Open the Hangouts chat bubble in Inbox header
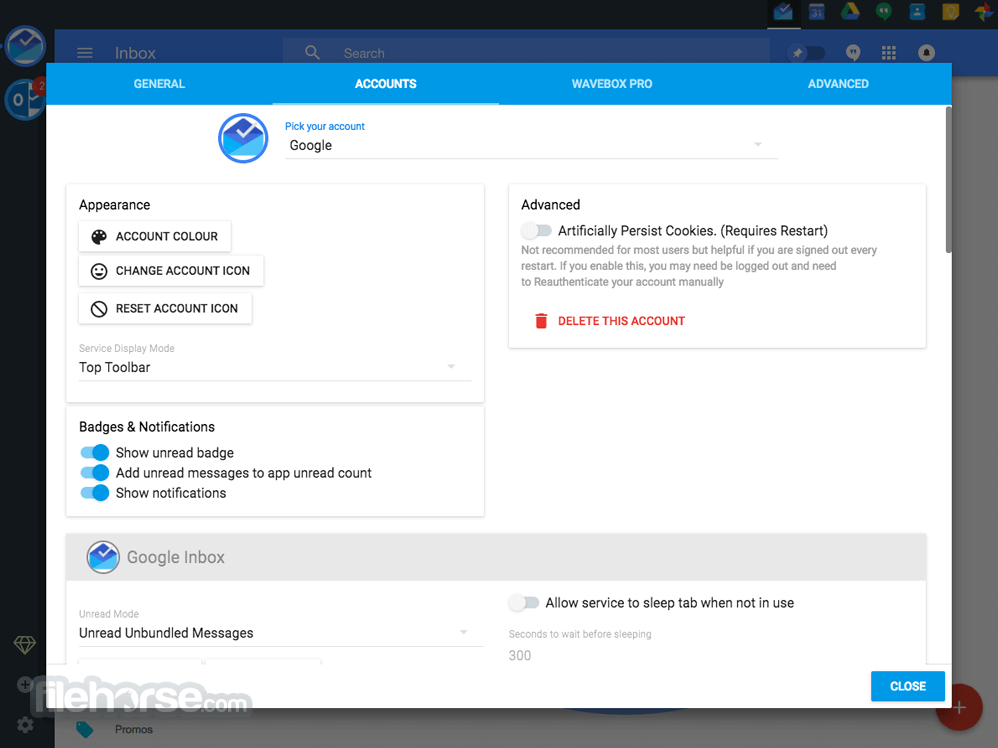Image resolution: width=998 pixels, height=748 pixels. [x=853, y=53]
